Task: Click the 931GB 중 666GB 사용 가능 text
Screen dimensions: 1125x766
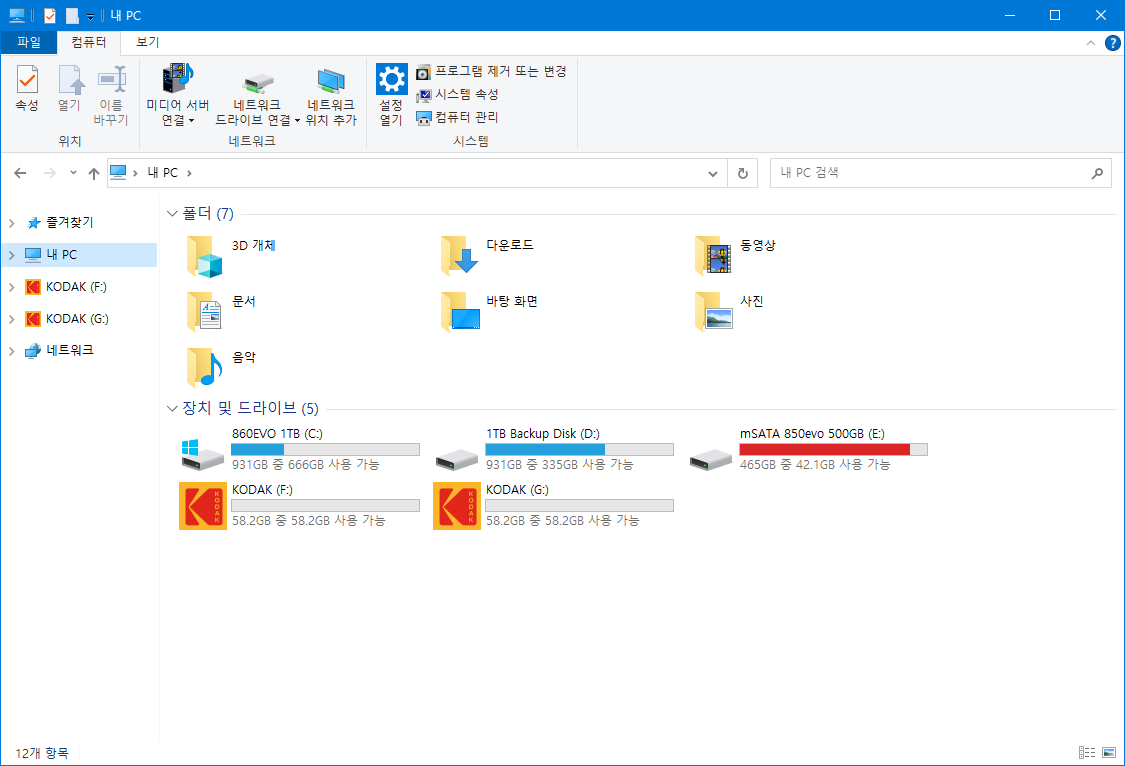Action: point(306,465)
